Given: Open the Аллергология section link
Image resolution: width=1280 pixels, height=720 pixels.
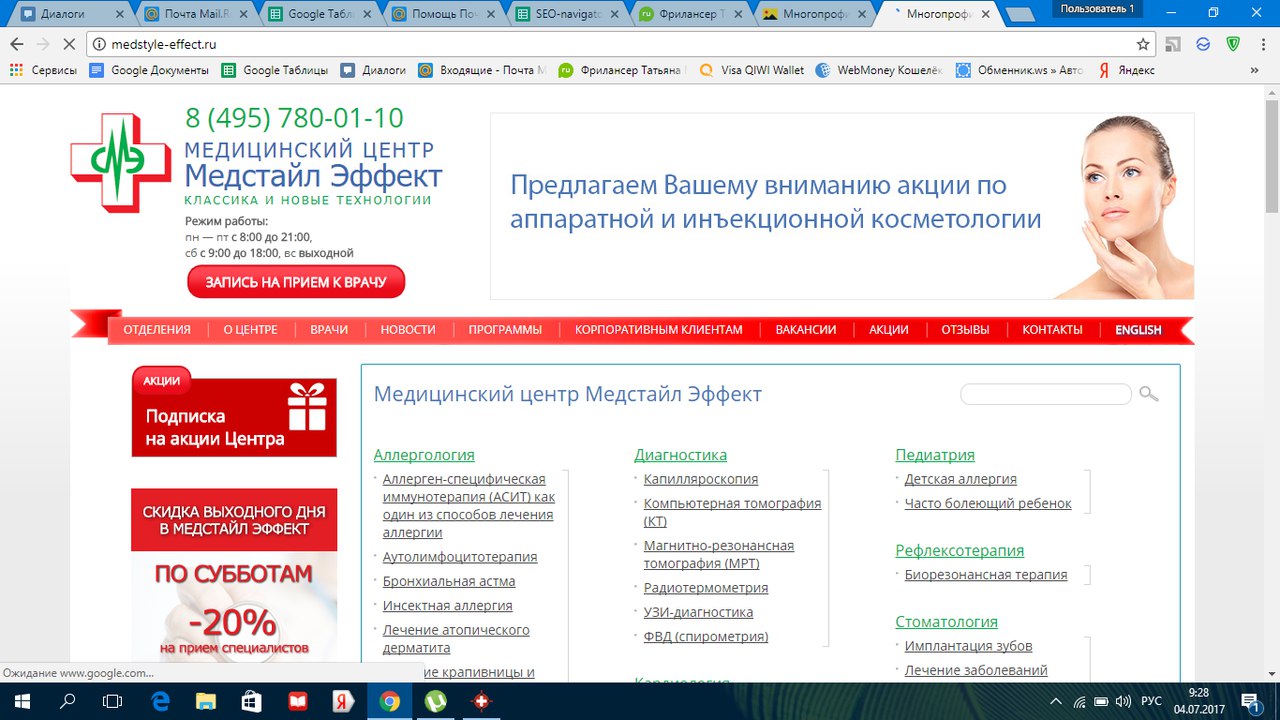Looking at the screenshot, I should click(x=424, y=455).
